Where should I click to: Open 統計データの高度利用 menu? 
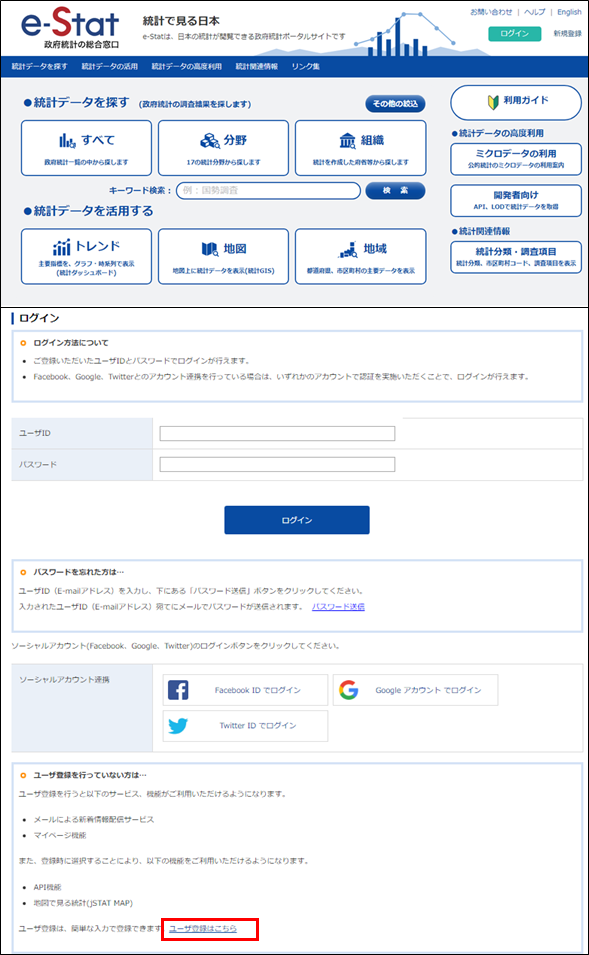[x=186, y=66]
